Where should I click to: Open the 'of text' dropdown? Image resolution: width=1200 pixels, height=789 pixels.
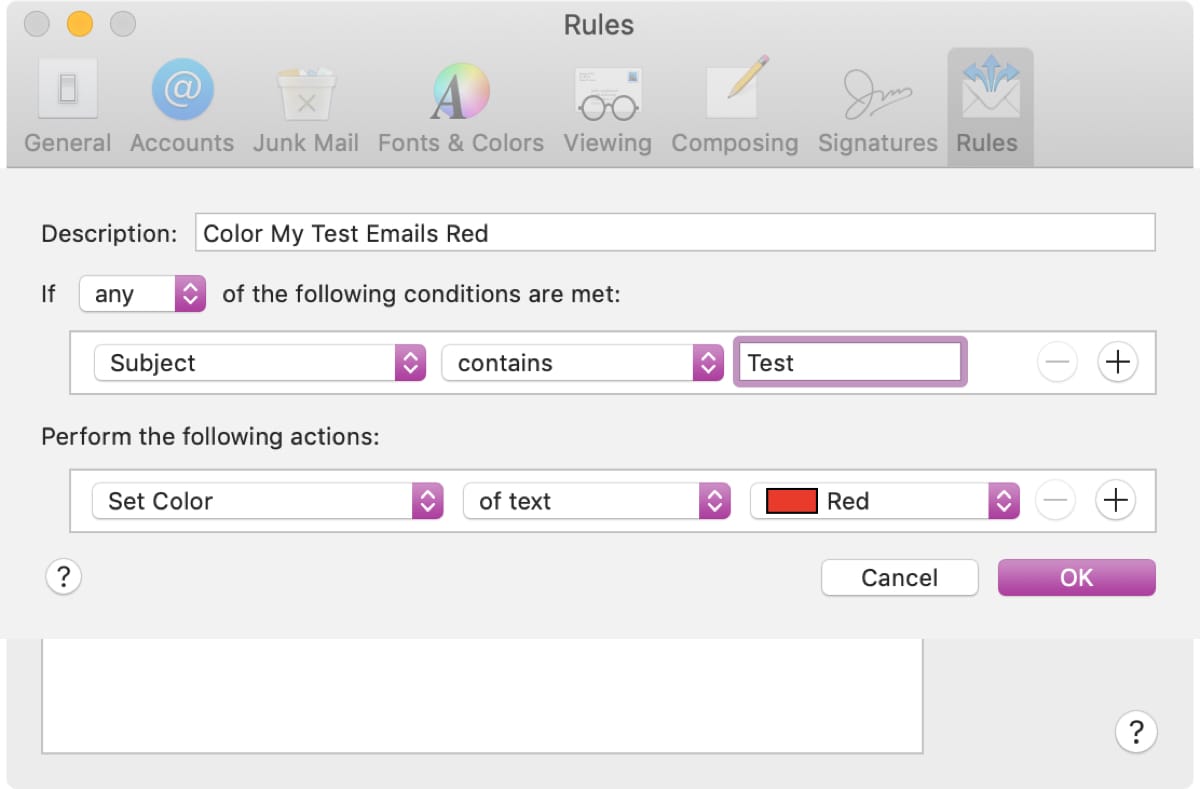tap(597, 500)
